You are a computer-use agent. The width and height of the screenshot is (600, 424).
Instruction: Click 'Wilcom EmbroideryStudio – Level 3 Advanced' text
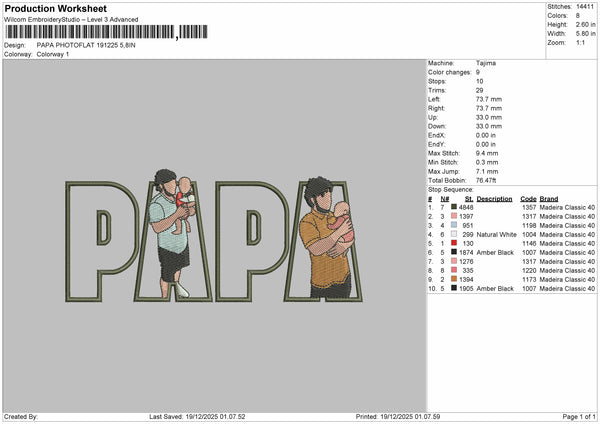71,20
